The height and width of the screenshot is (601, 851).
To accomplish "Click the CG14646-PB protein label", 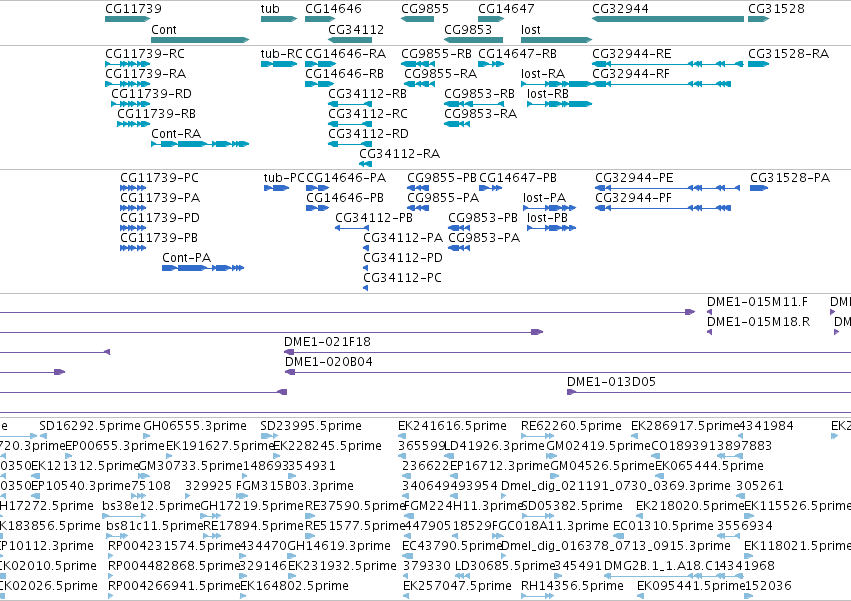I will (345, 198).
